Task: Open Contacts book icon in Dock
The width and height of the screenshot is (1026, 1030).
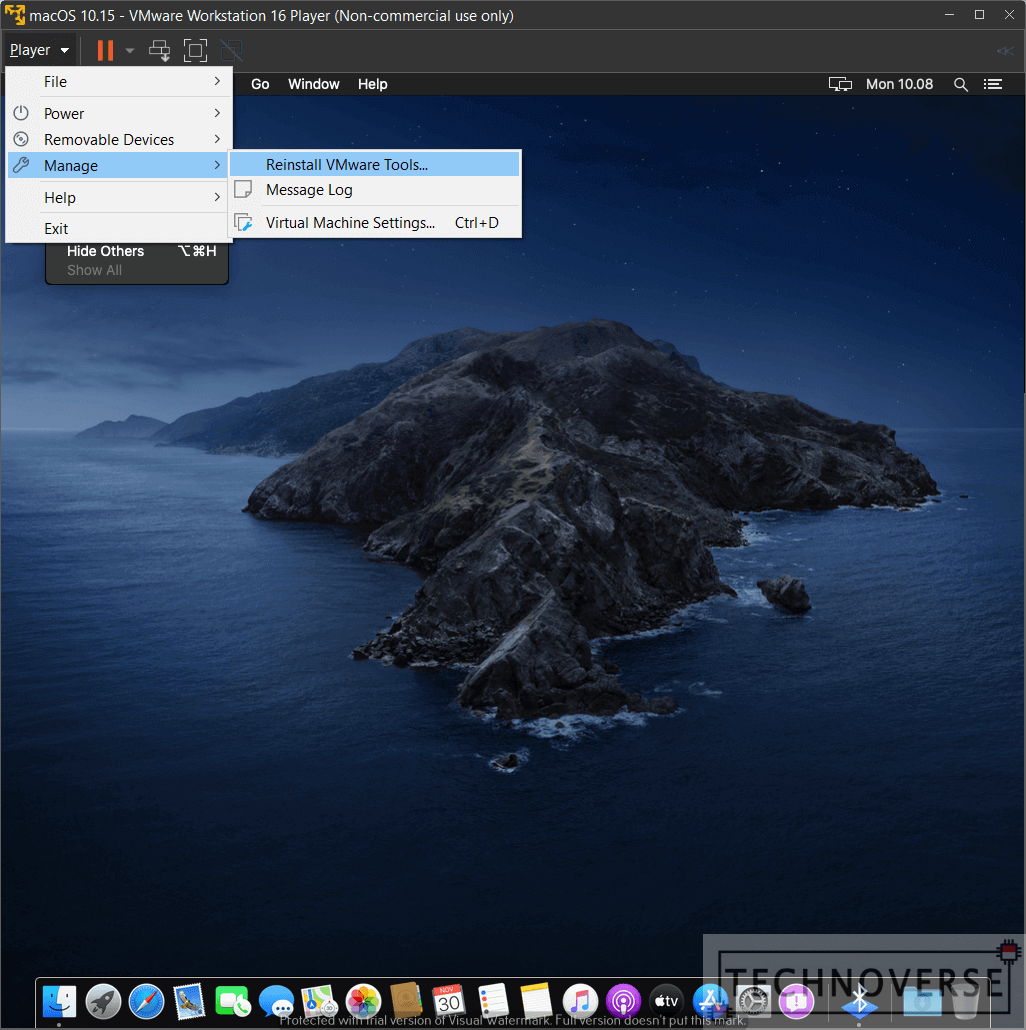Action: click(x=407, y=1001)
